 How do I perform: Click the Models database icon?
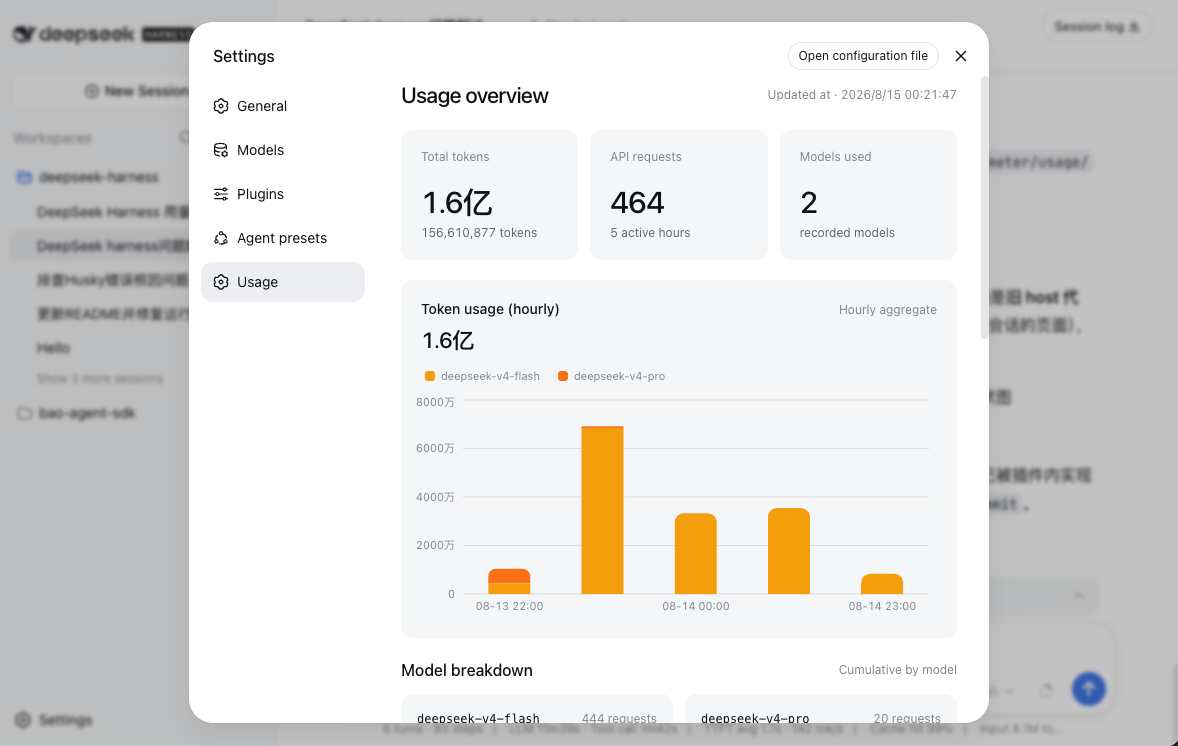(x=221, y=150)
